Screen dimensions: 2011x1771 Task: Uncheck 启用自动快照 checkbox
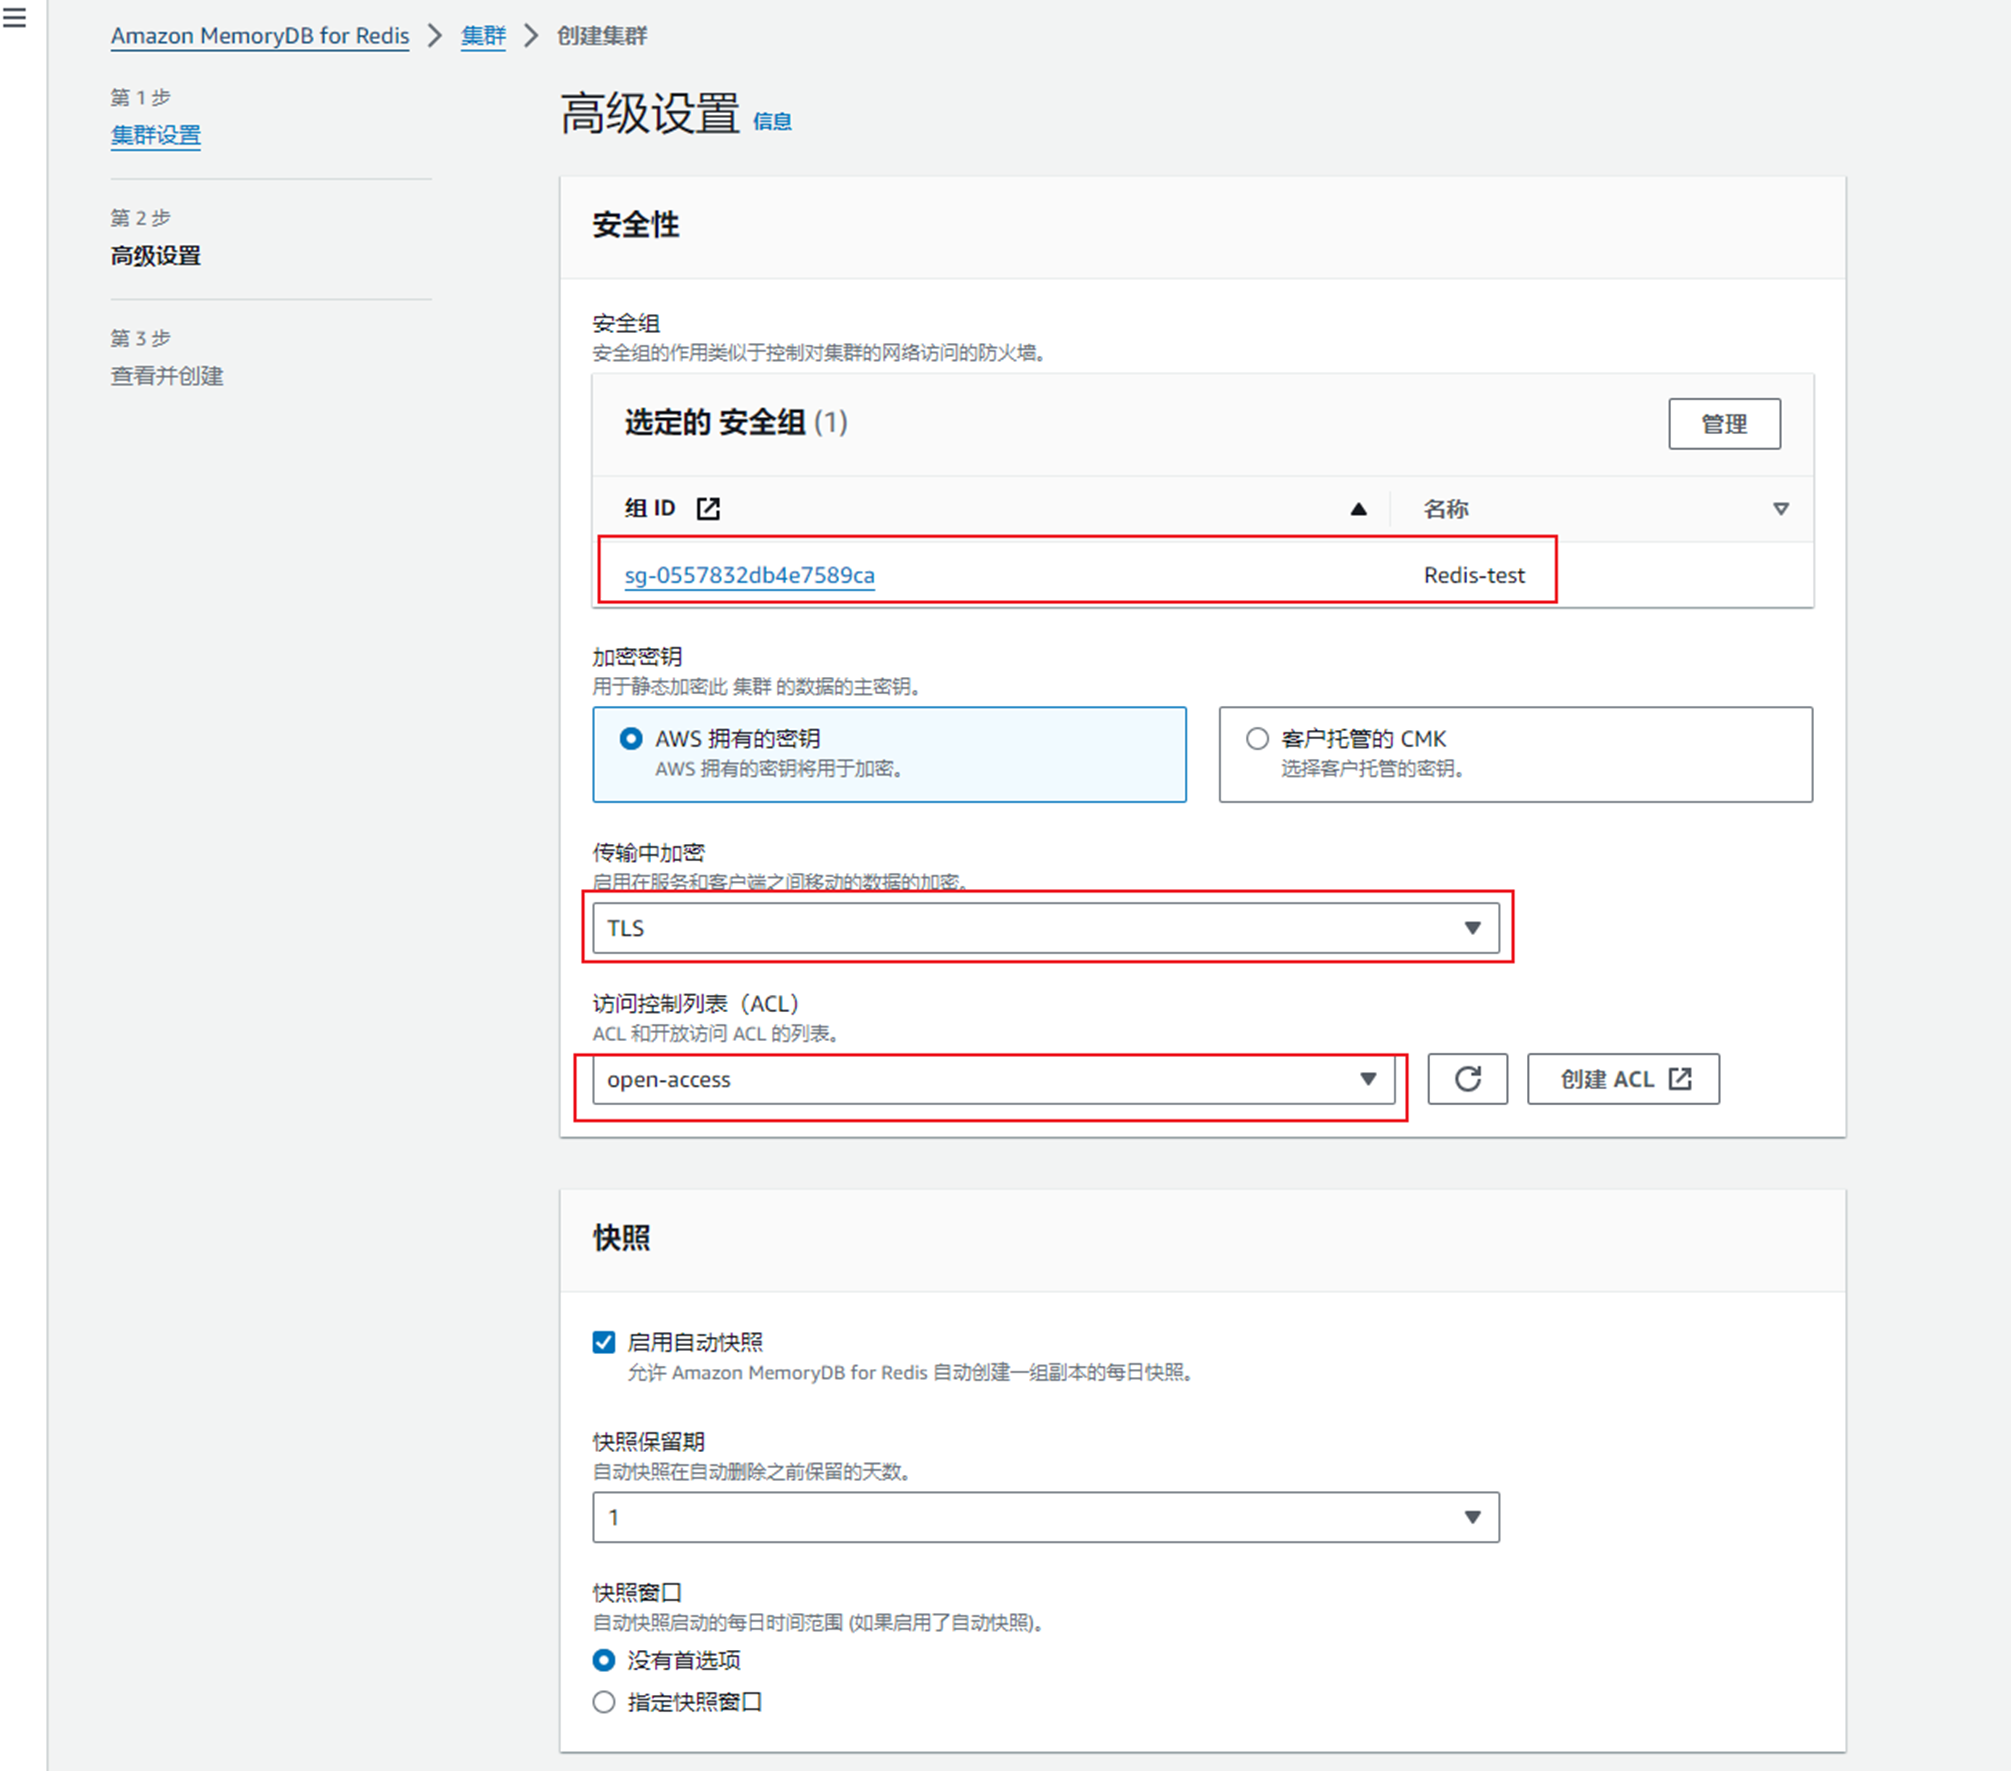click(604, 1342)
